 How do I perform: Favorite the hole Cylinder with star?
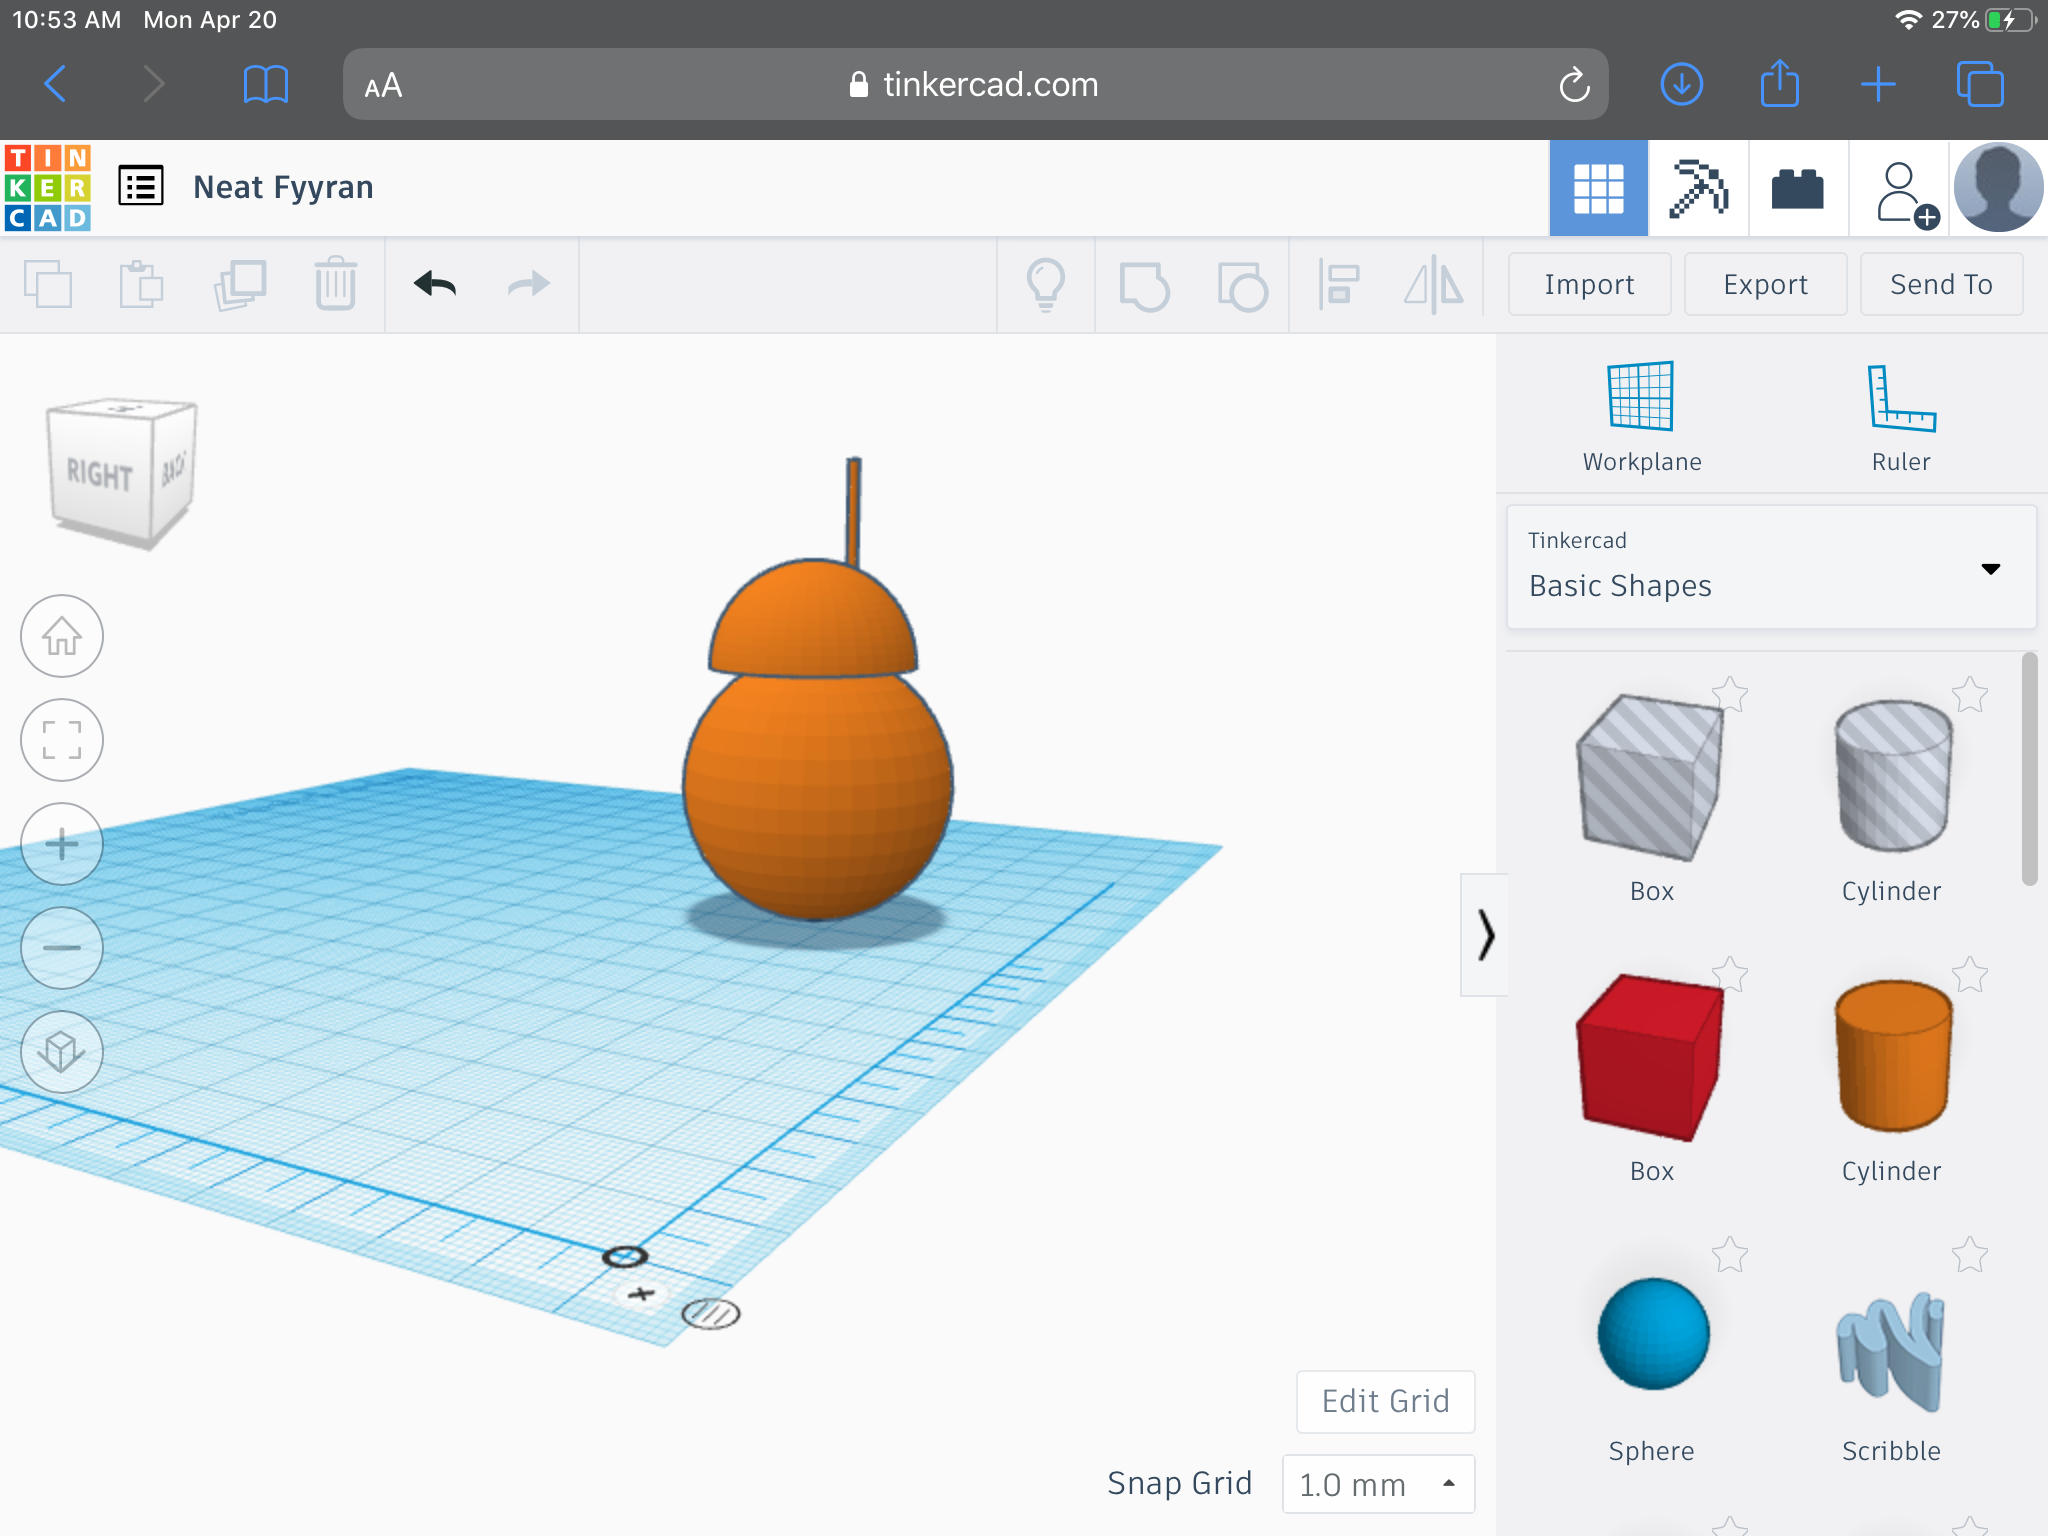(1970, 694)
